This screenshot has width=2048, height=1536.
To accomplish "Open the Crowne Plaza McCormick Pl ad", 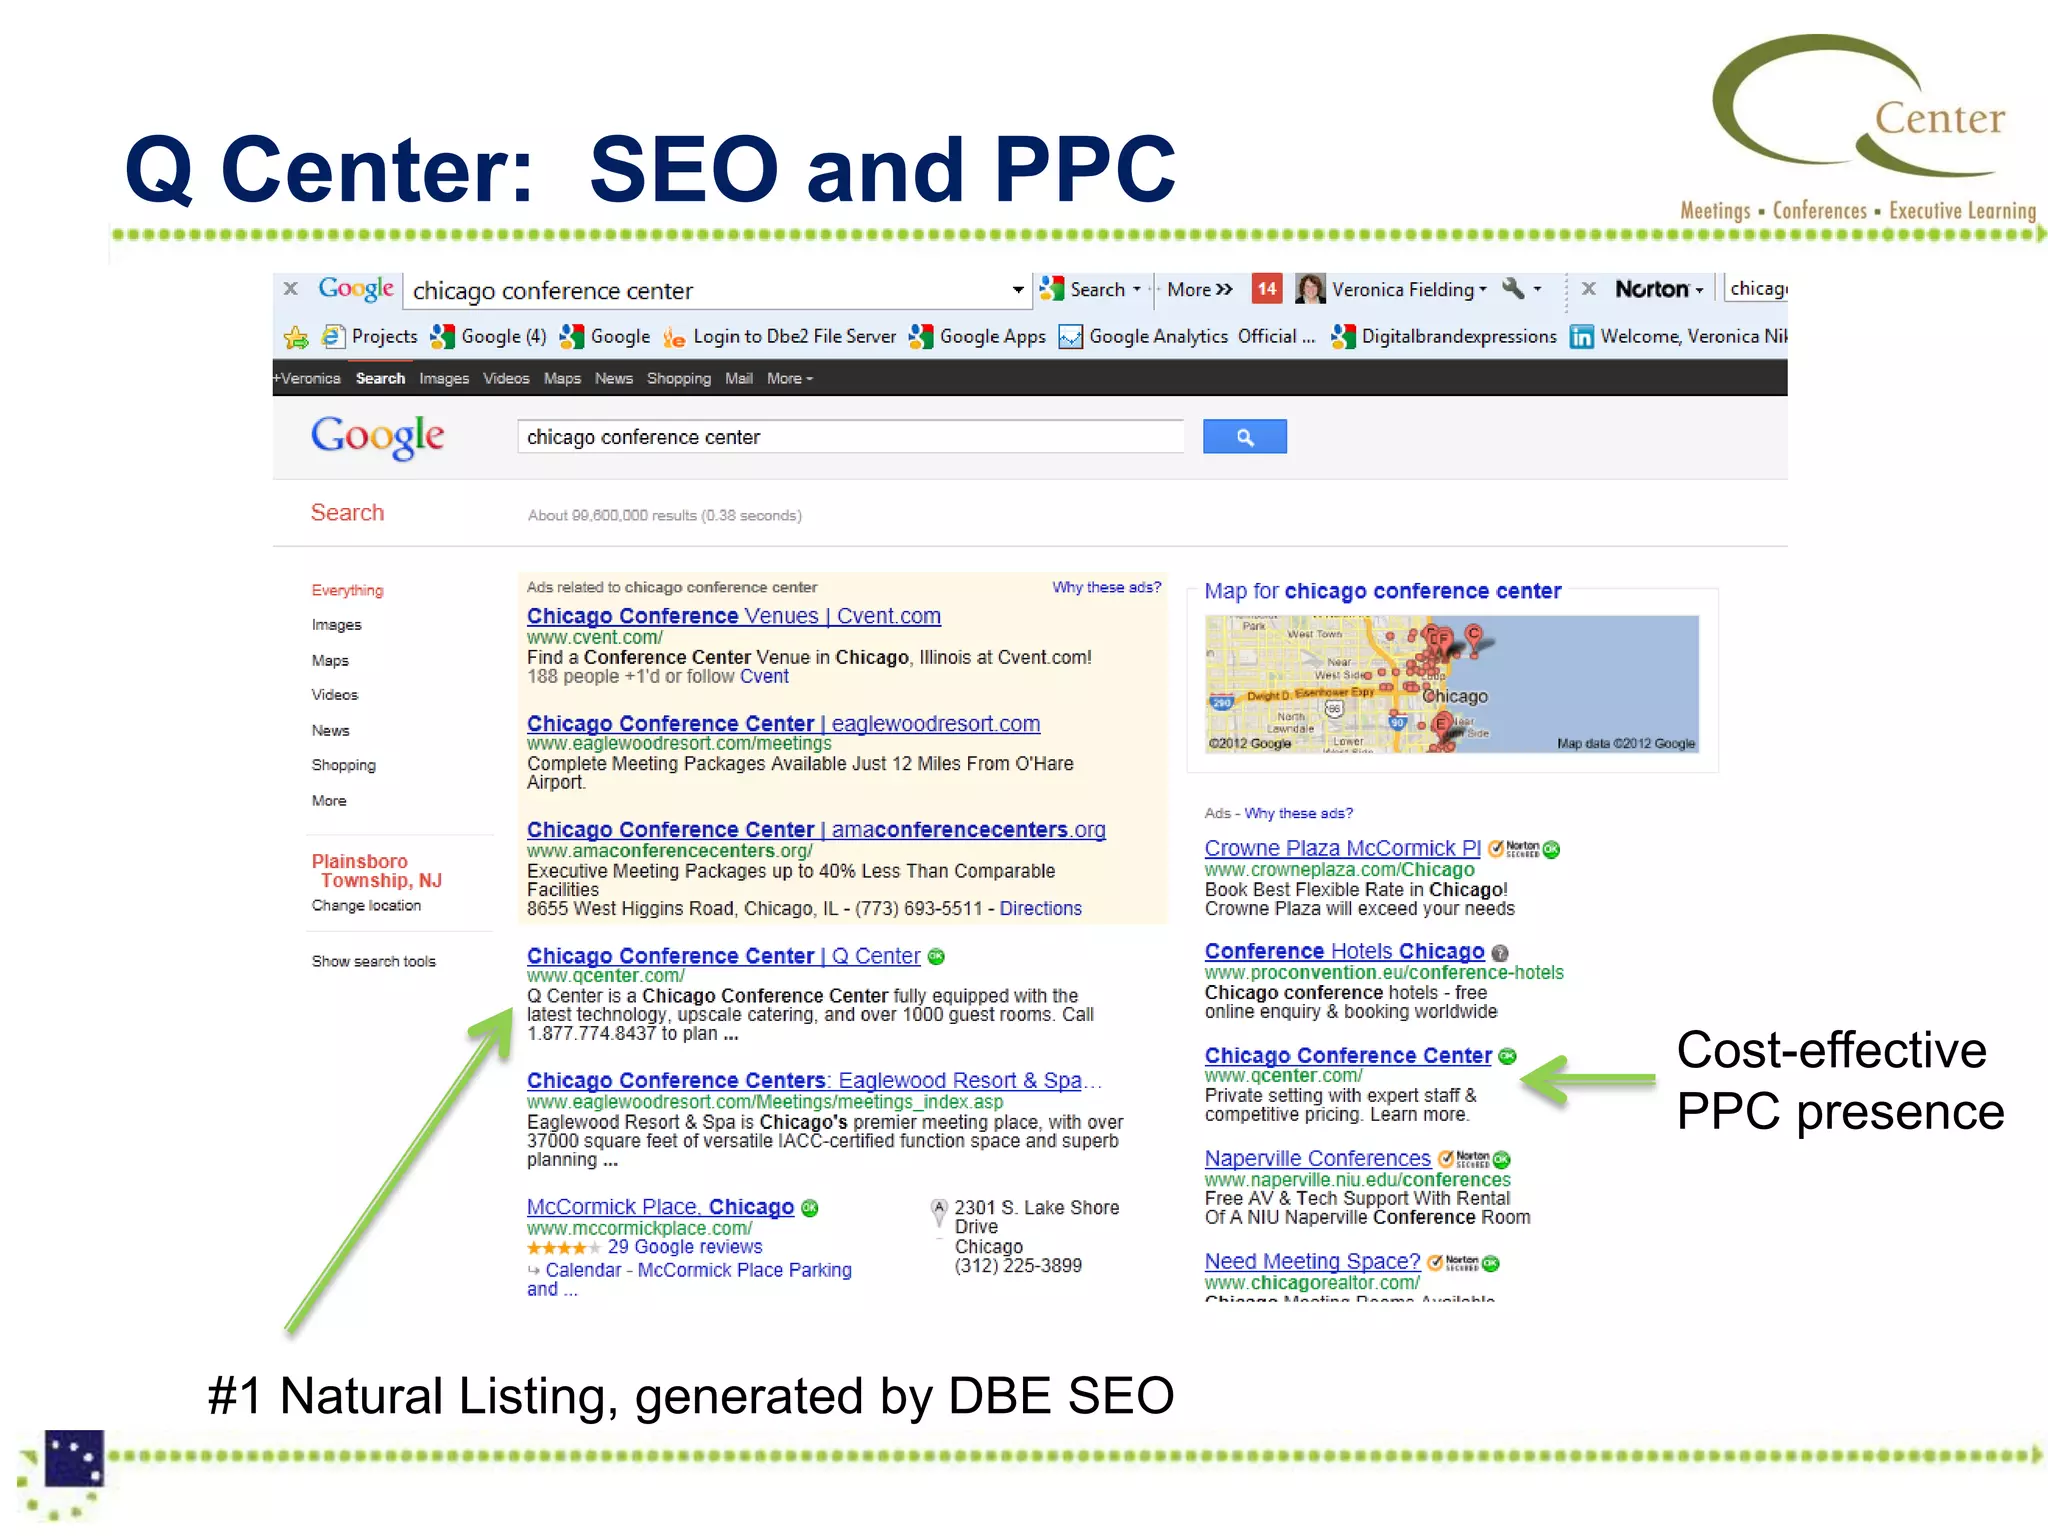I will [1342, 848].
